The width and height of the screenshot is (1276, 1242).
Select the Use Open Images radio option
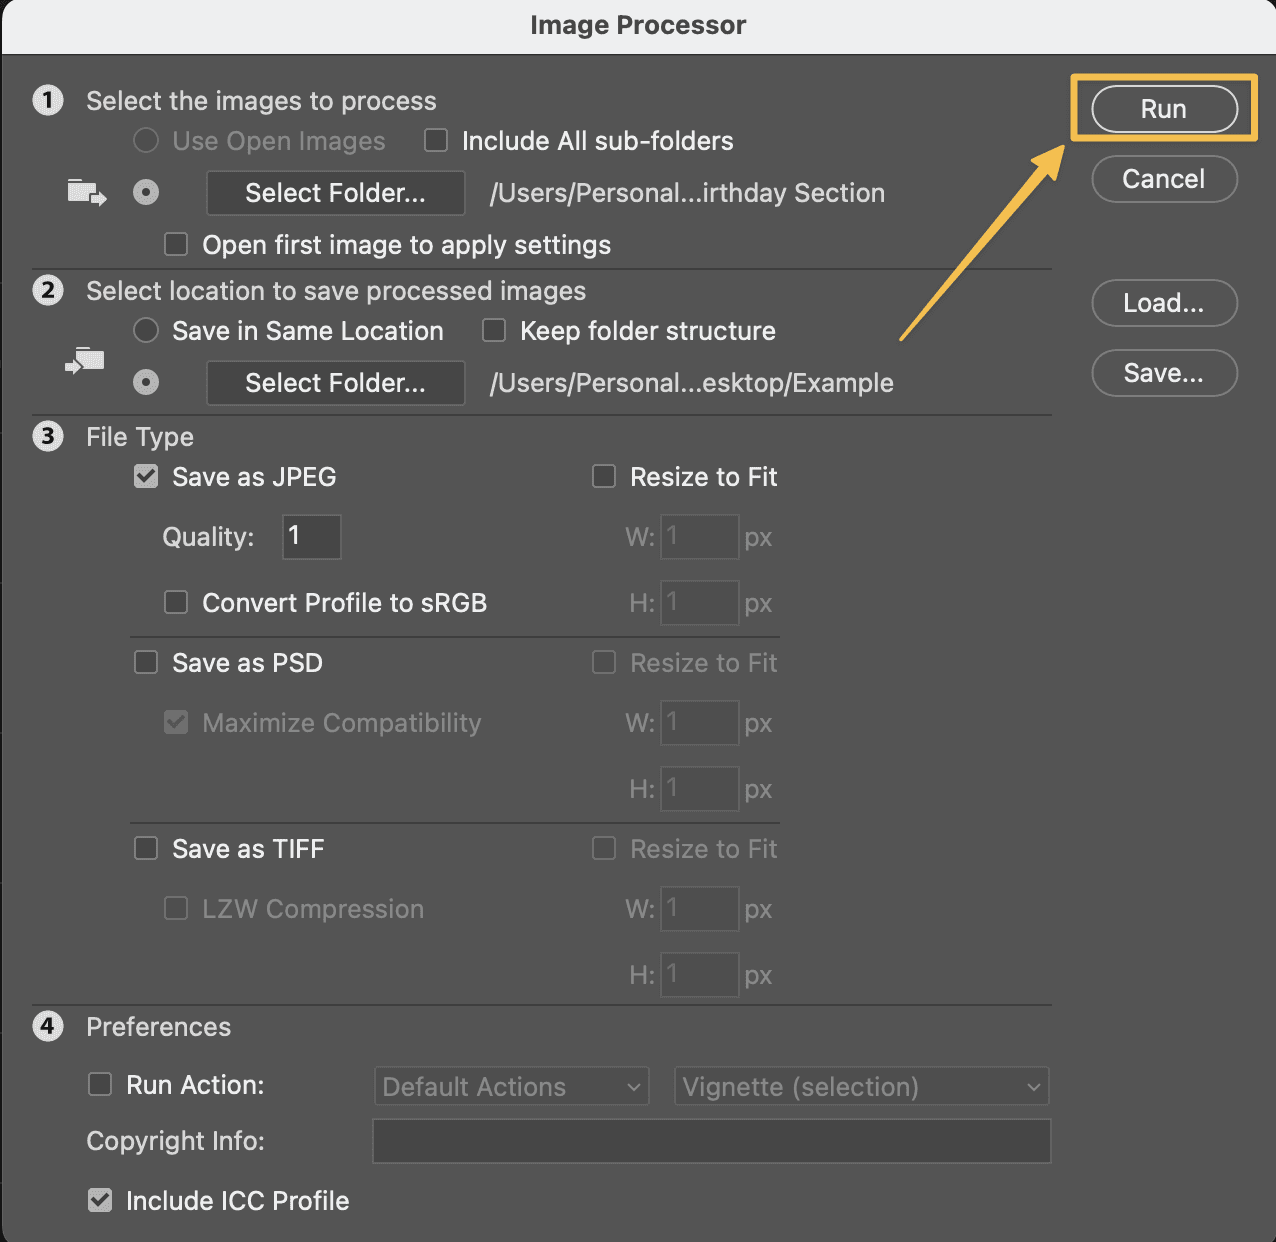tap(145, 140)
